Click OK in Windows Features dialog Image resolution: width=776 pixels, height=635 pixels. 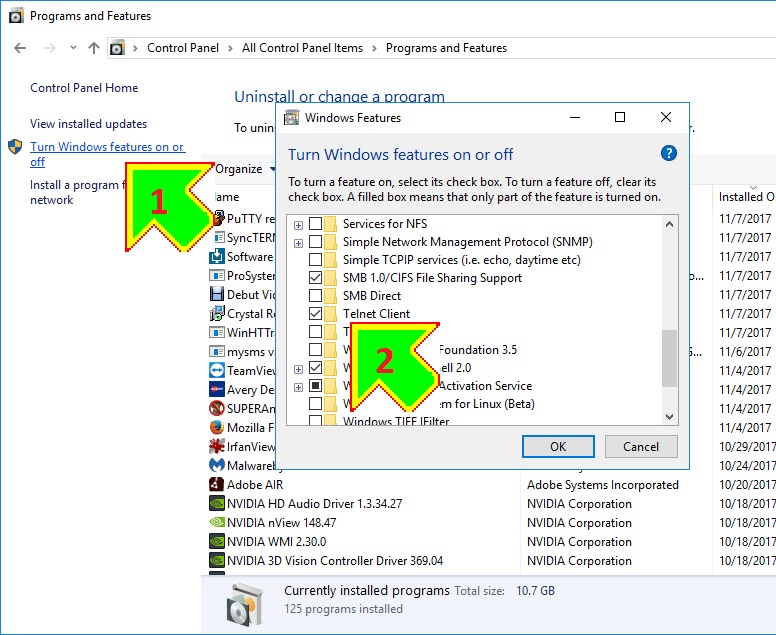click(x=558, y=446)
